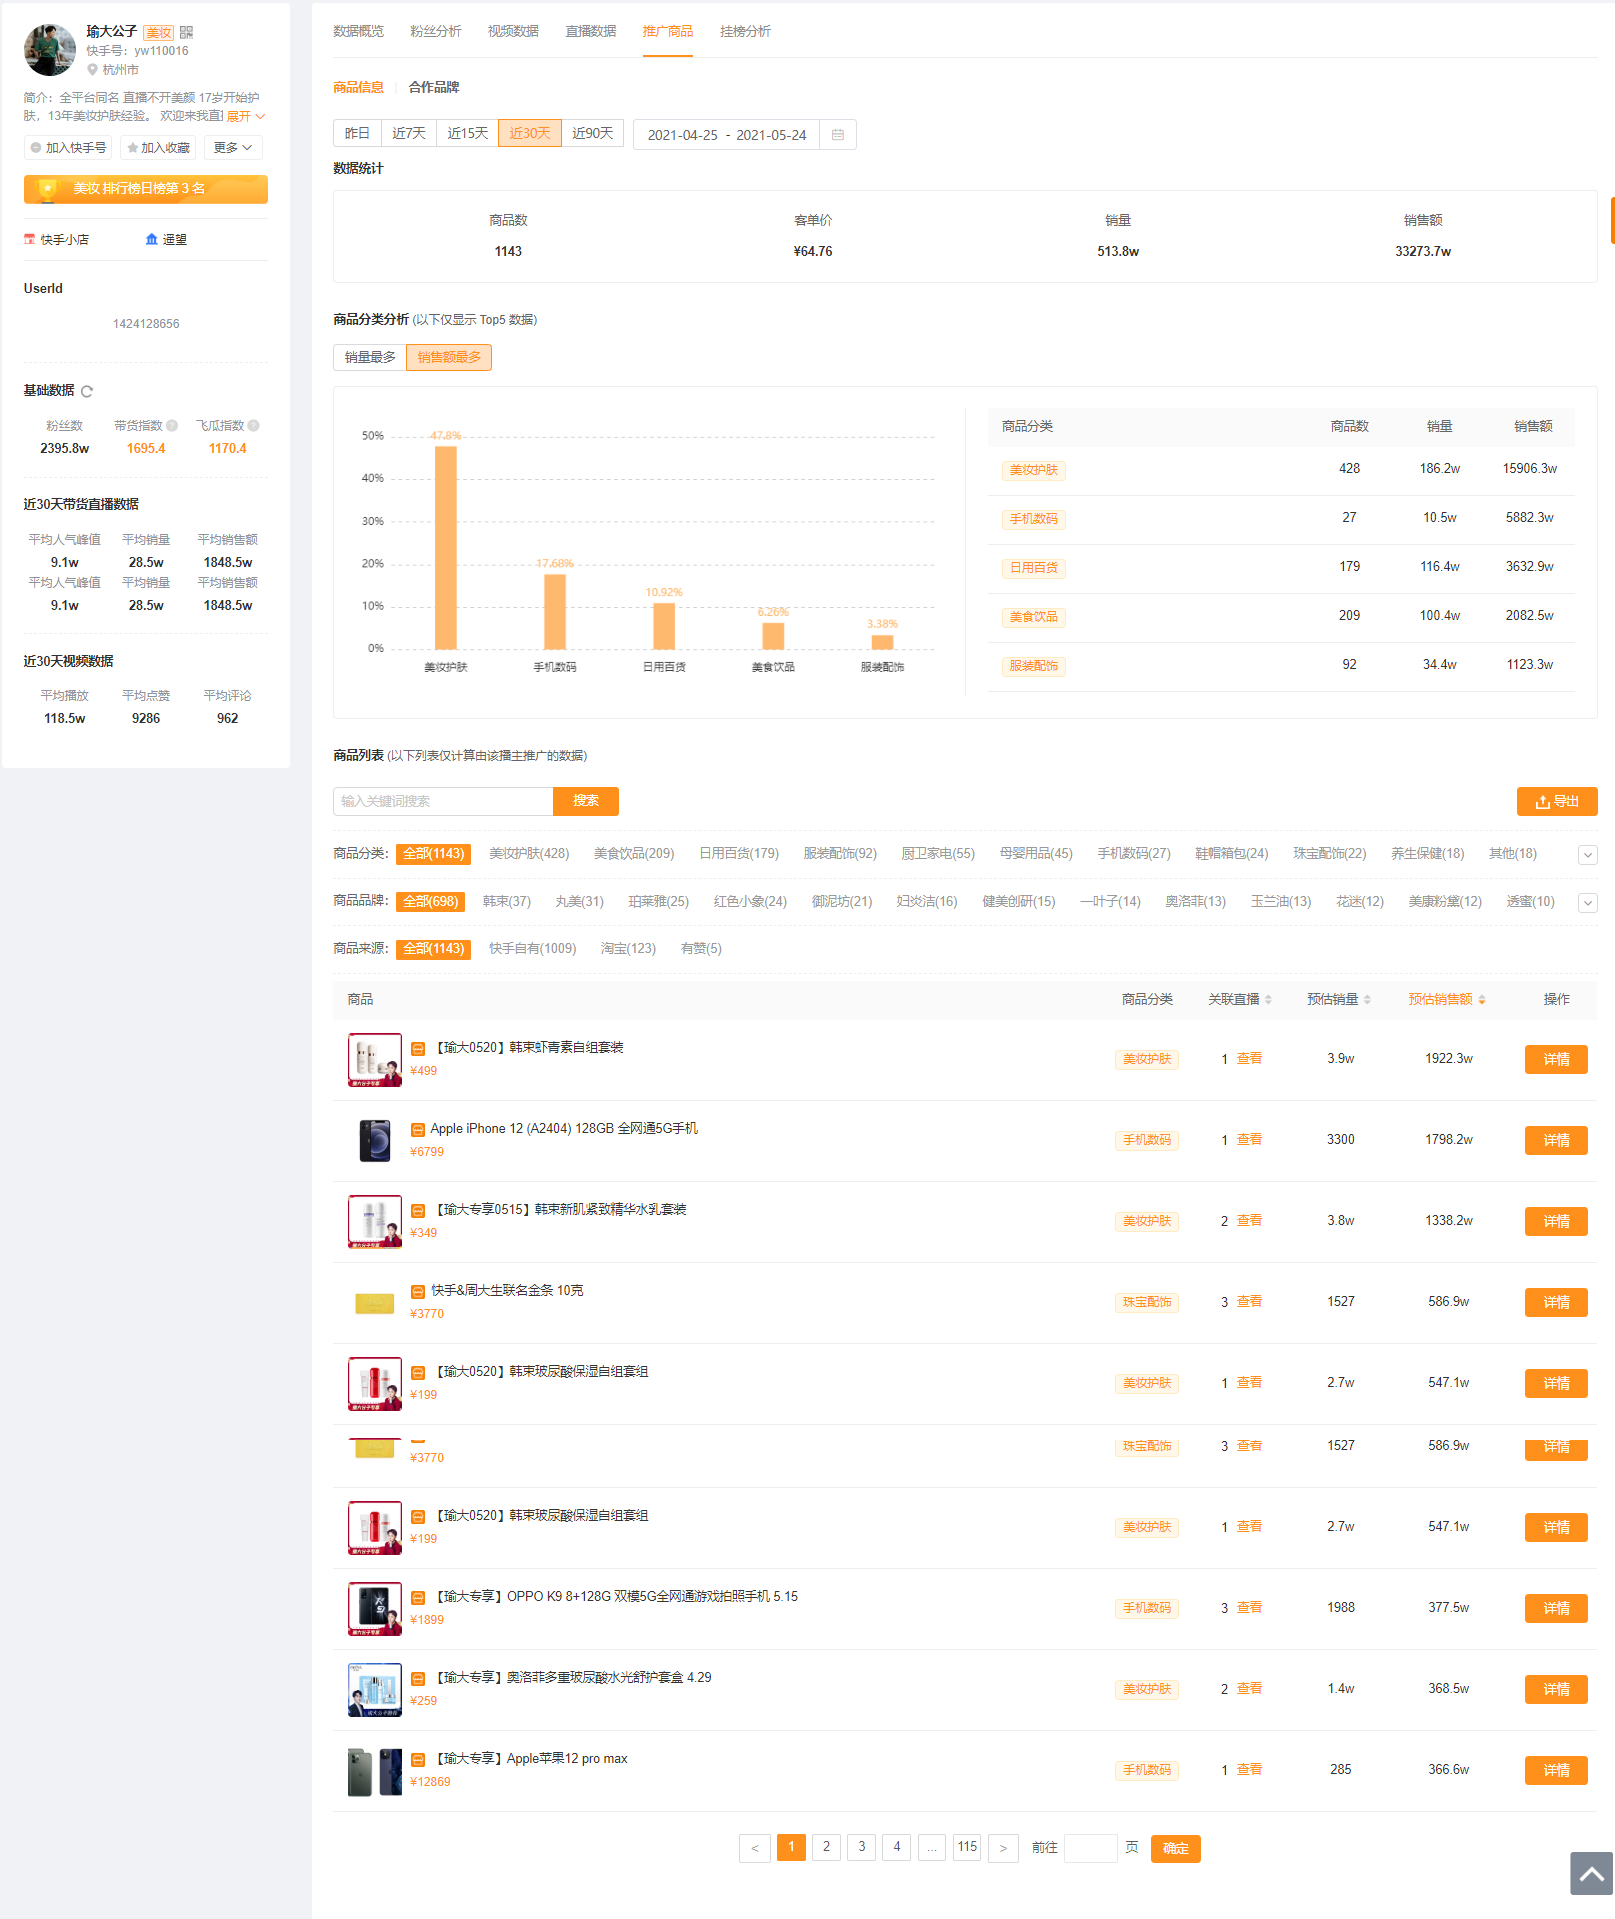Viewport: 1615px width, 1919px height.
Task: Open the calendar icon in date range picker
Action: pyautogui.click(x=838, y=135)
